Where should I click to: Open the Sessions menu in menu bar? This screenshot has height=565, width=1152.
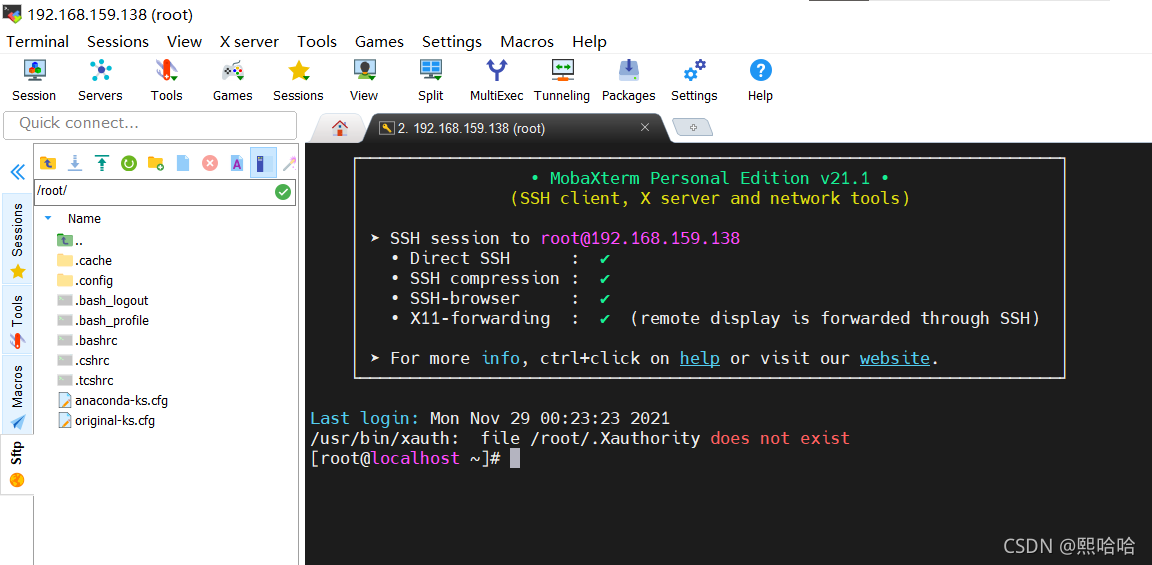coord(118,42)
